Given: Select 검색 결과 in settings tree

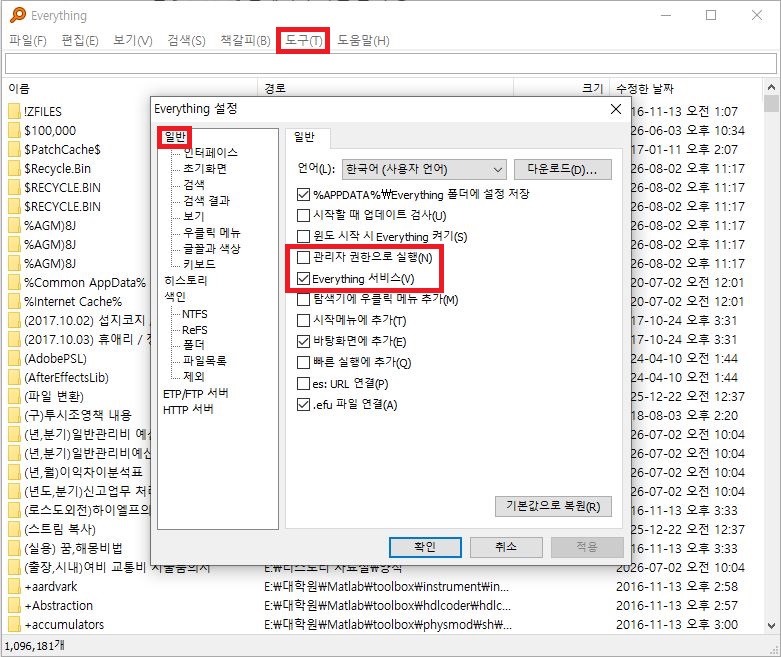Looking at the screenshot, I should pos(206,200).
